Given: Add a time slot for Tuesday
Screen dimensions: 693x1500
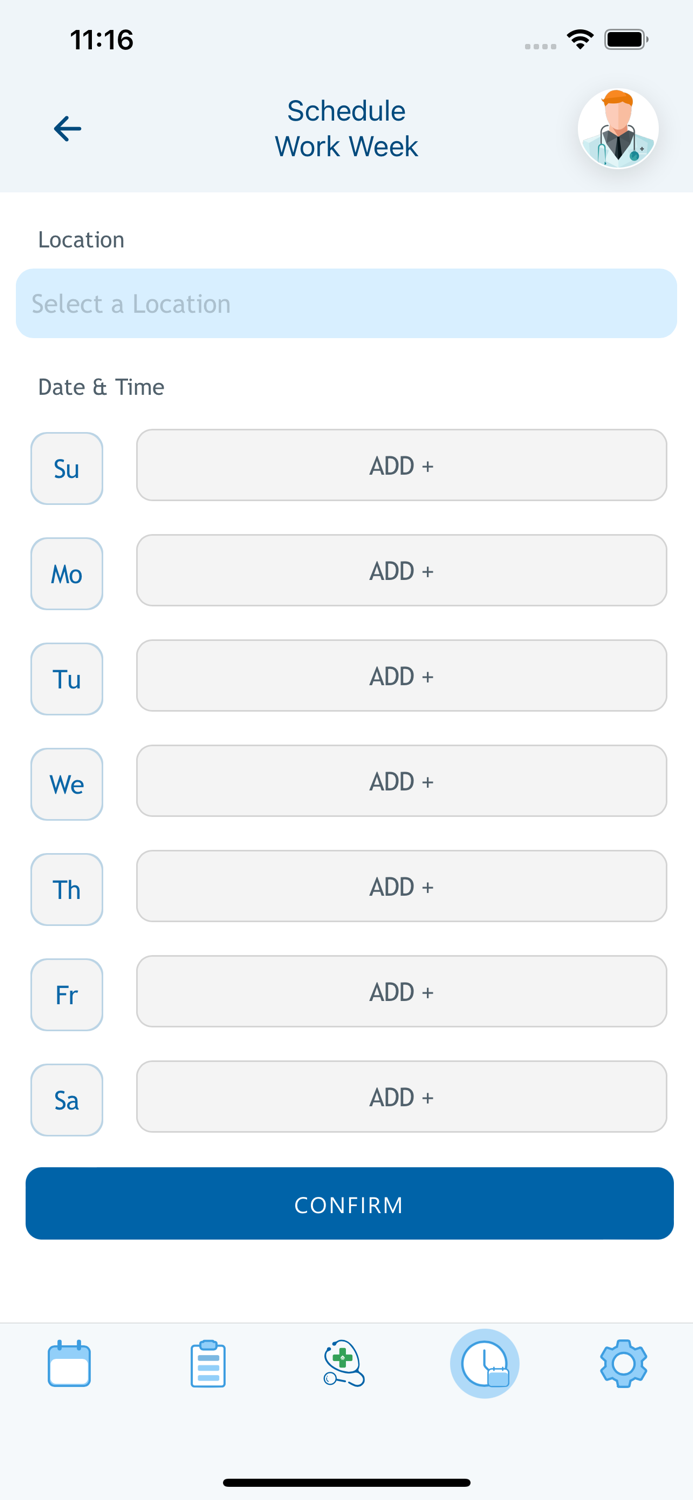Looking at the screenshot, I should (x=401, y=676).
